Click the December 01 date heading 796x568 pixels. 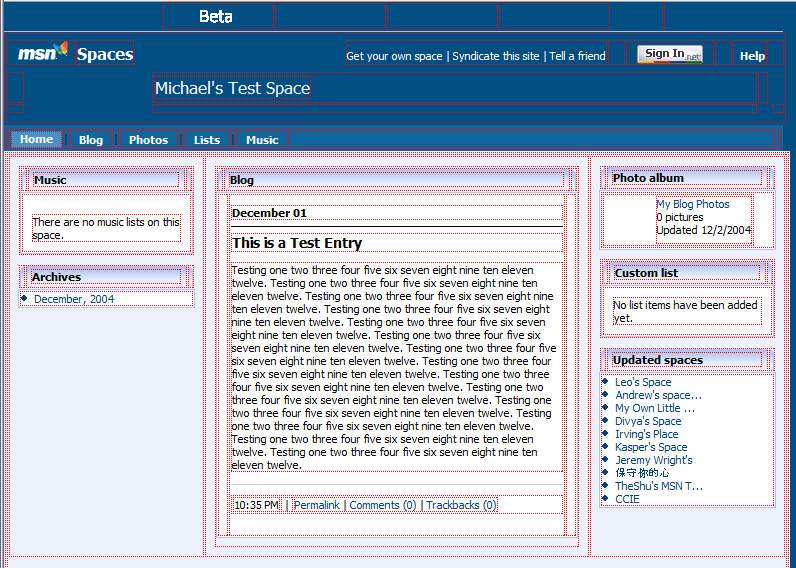tap(269, 213)
